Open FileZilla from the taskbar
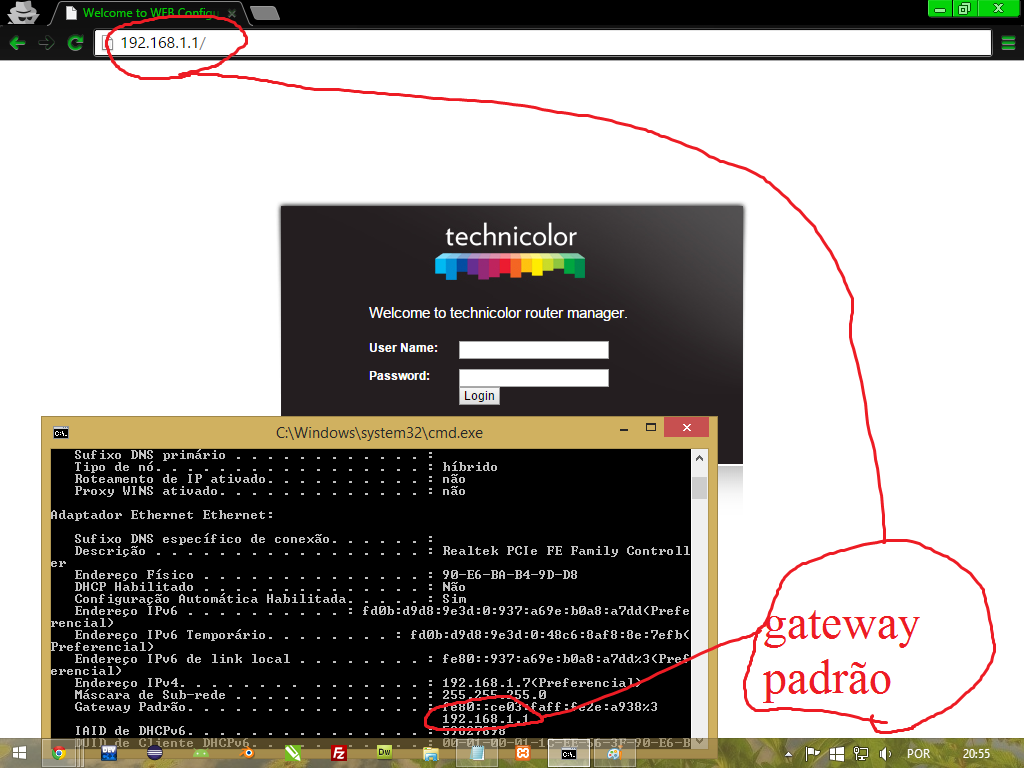Screen dimensions: 1024x768 pyautogui.click(x=338, y=753)
